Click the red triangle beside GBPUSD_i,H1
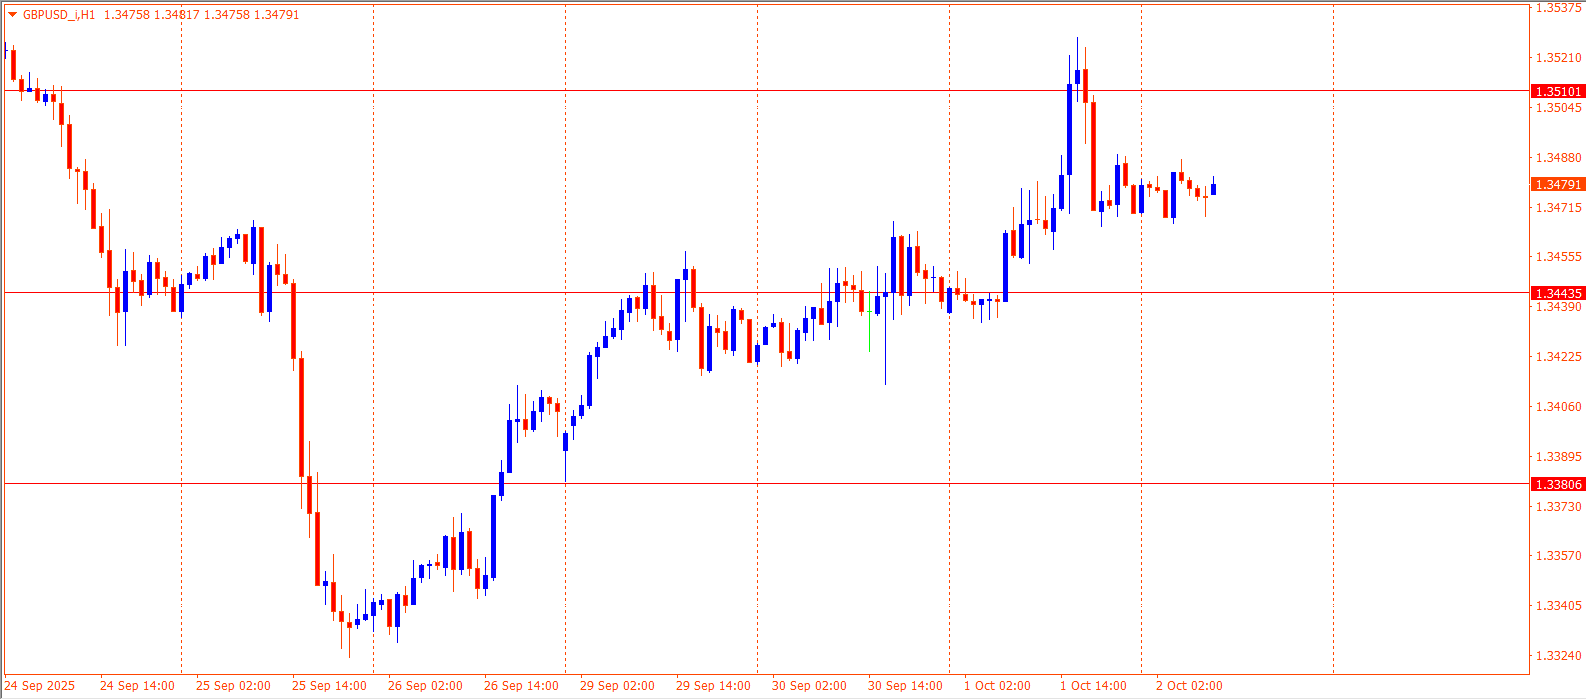Viewport: 1586px width, 700px height. pos(12,15)
